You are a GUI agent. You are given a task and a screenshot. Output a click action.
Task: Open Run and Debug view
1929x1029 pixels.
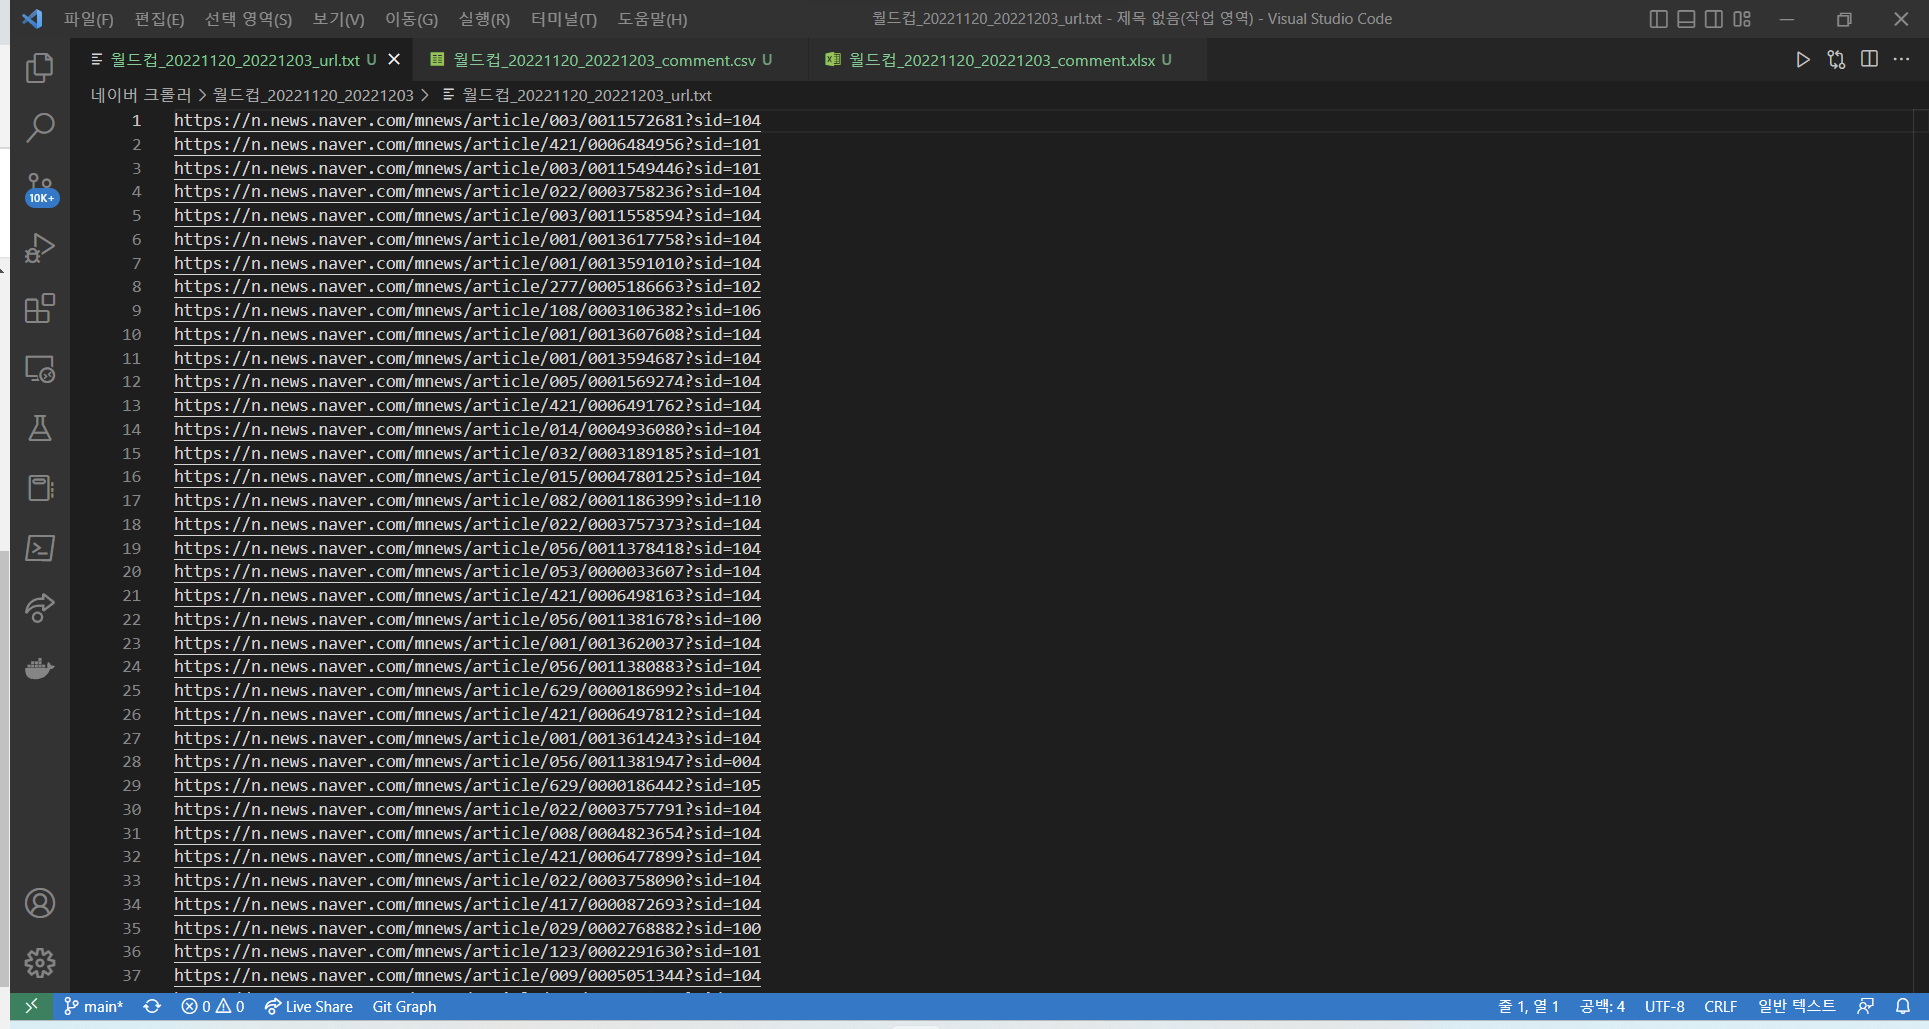(40, 248)
